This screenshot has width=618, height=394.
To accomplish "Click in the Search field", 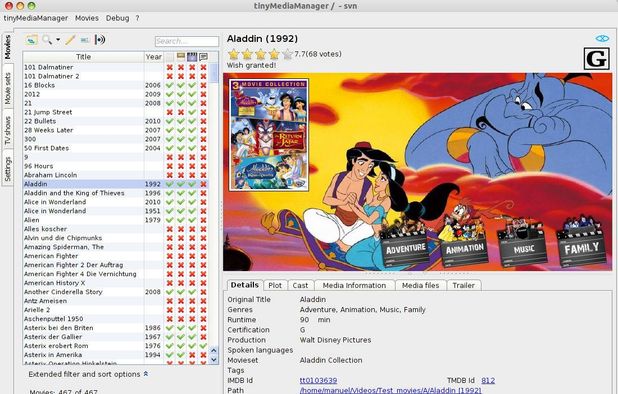I will [187, 41].
